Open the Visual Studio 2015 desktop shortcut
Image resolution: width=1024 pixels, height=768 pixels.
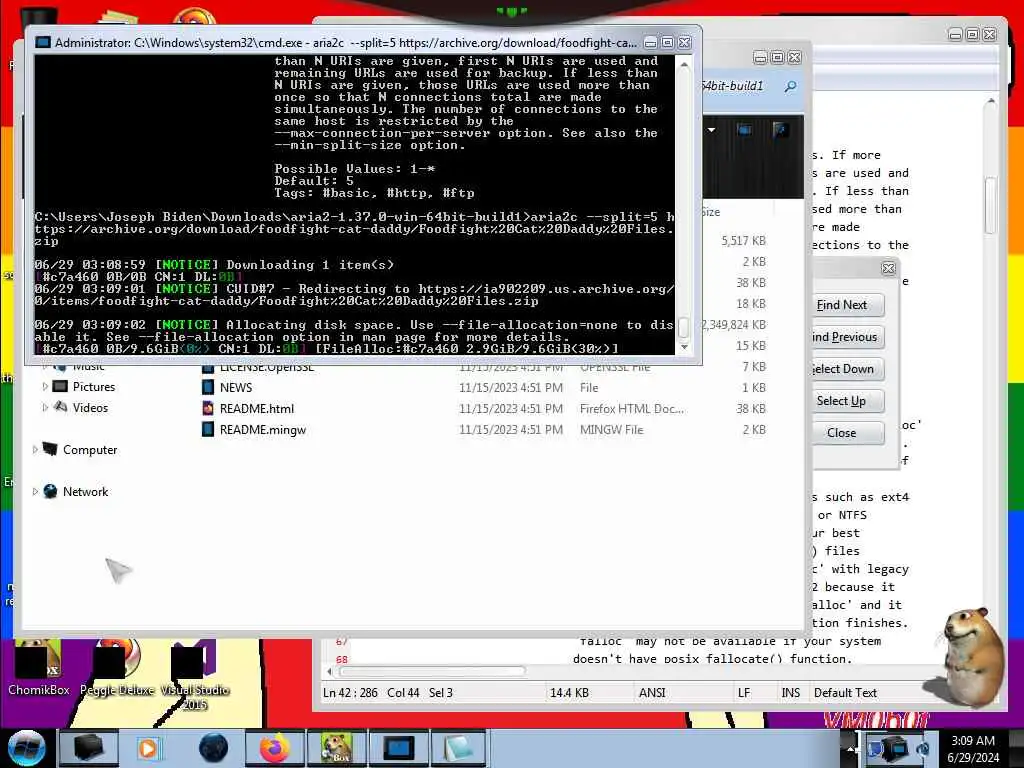[195, 675]
